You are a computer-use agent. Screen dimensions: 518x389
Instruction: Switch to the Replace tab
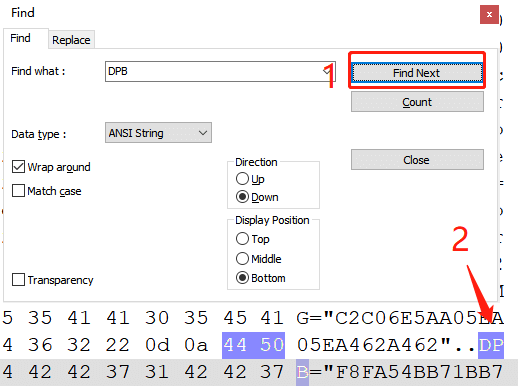click(x=71, y=40)
